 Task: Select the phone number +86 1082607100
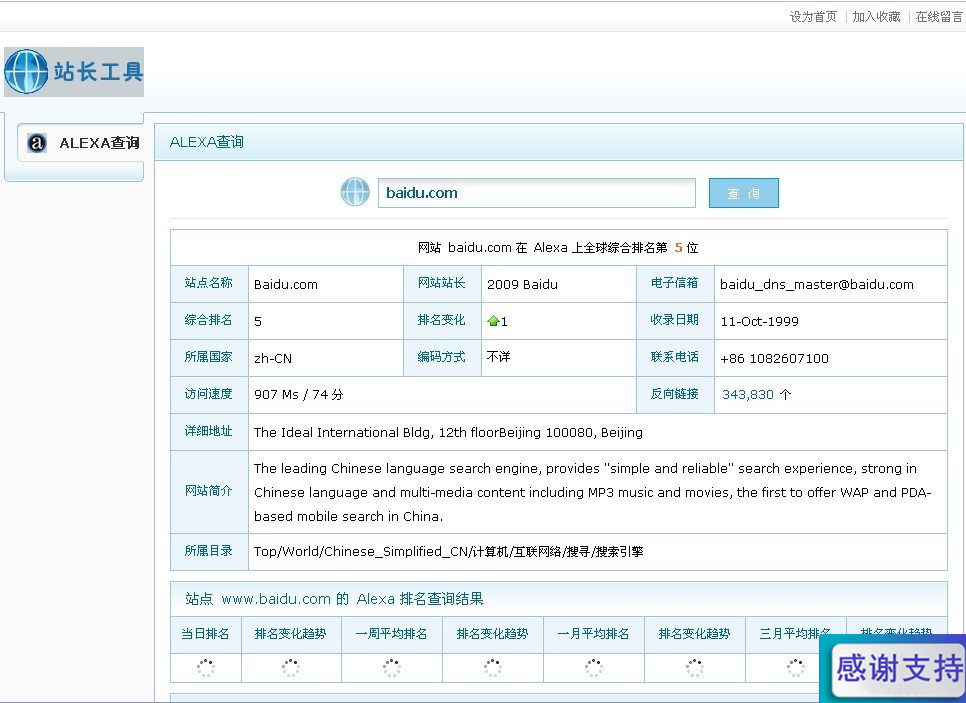coord(774,359)
